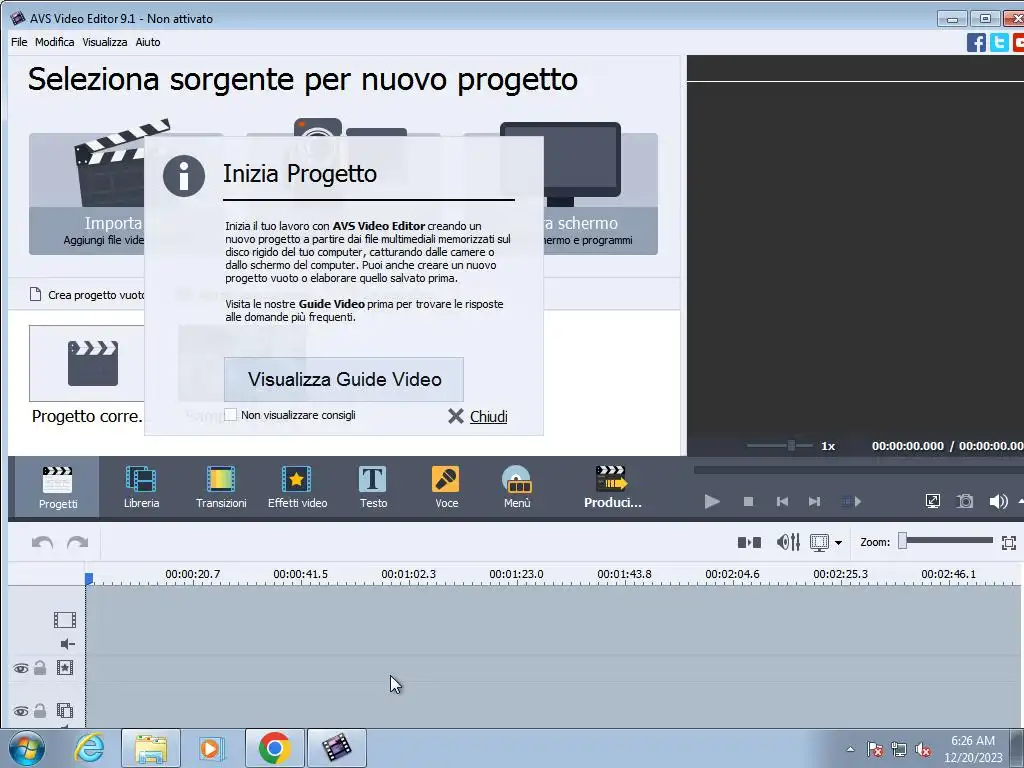Go to previous frame in preview

pyautogui.click(x=782, y=501)
